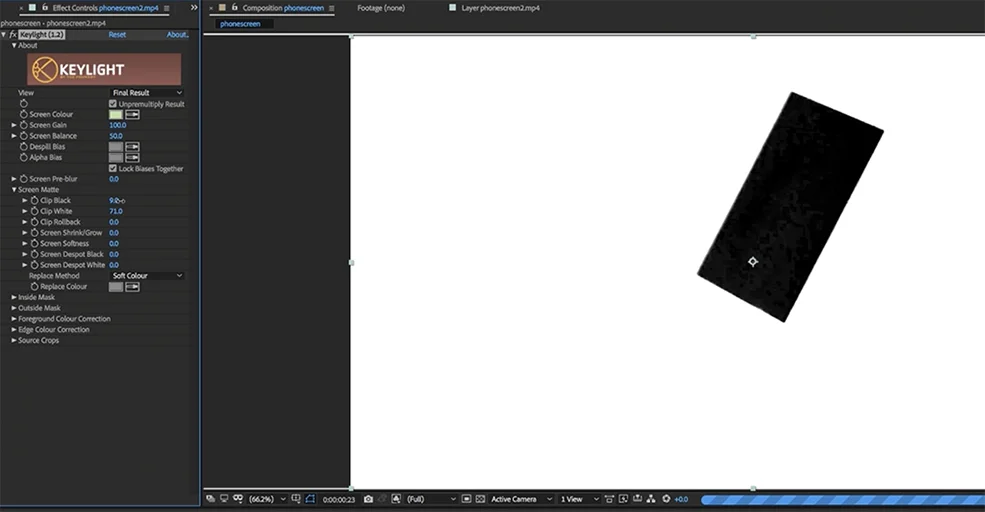The height and width of the screenshot is (512, 985).
Task: Open the 1 View layout dropdown
Action: click(580, 499)
